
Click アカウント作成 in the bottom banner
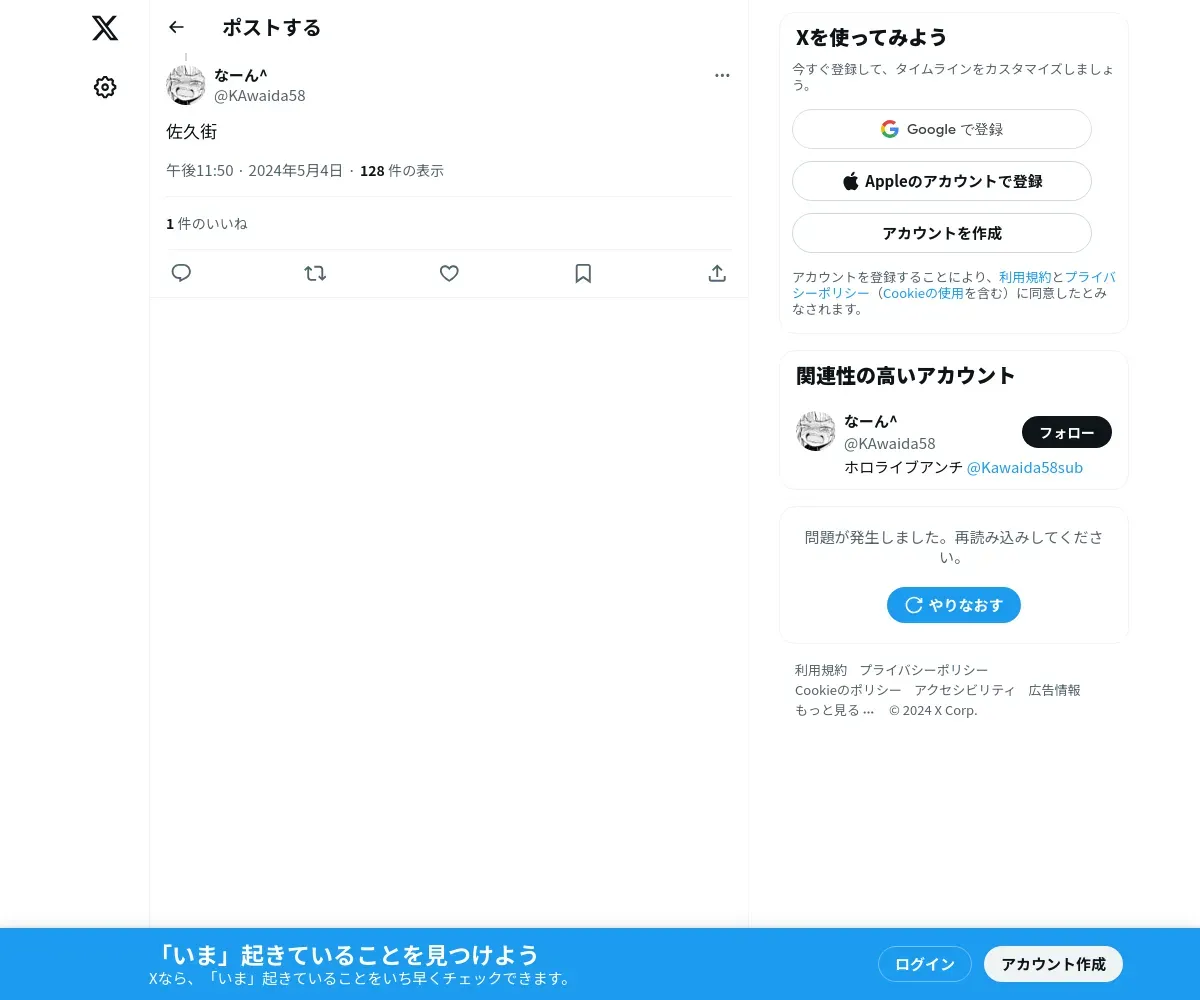1054,964
